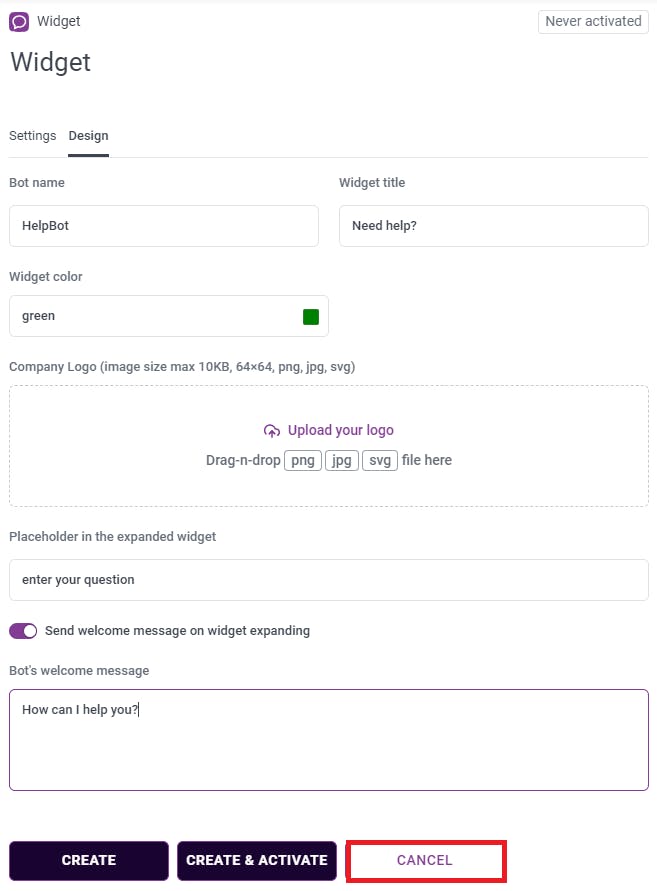Screen dimensions: 657x891
Task: Click the Bot's welcome message textarea
Action: [328, 740]
